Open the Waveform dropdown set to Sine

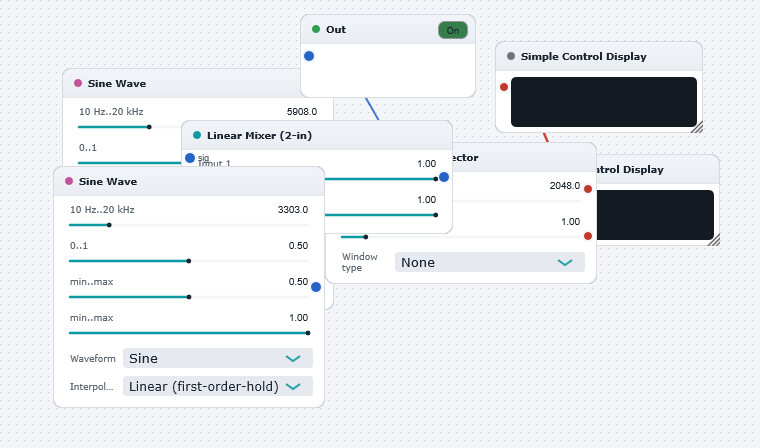(x=218, y=358)
